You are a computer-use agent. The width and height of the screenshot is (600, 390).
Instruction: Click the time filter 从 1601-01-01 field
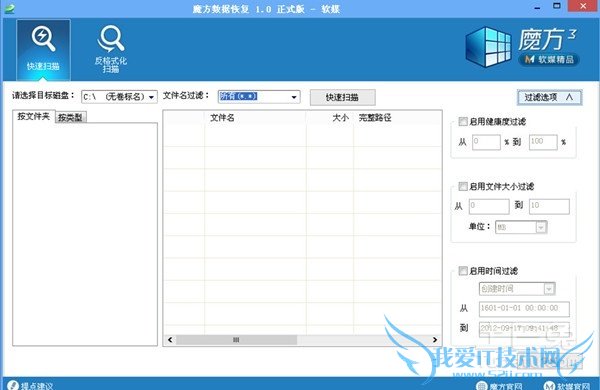pos(524,308)
